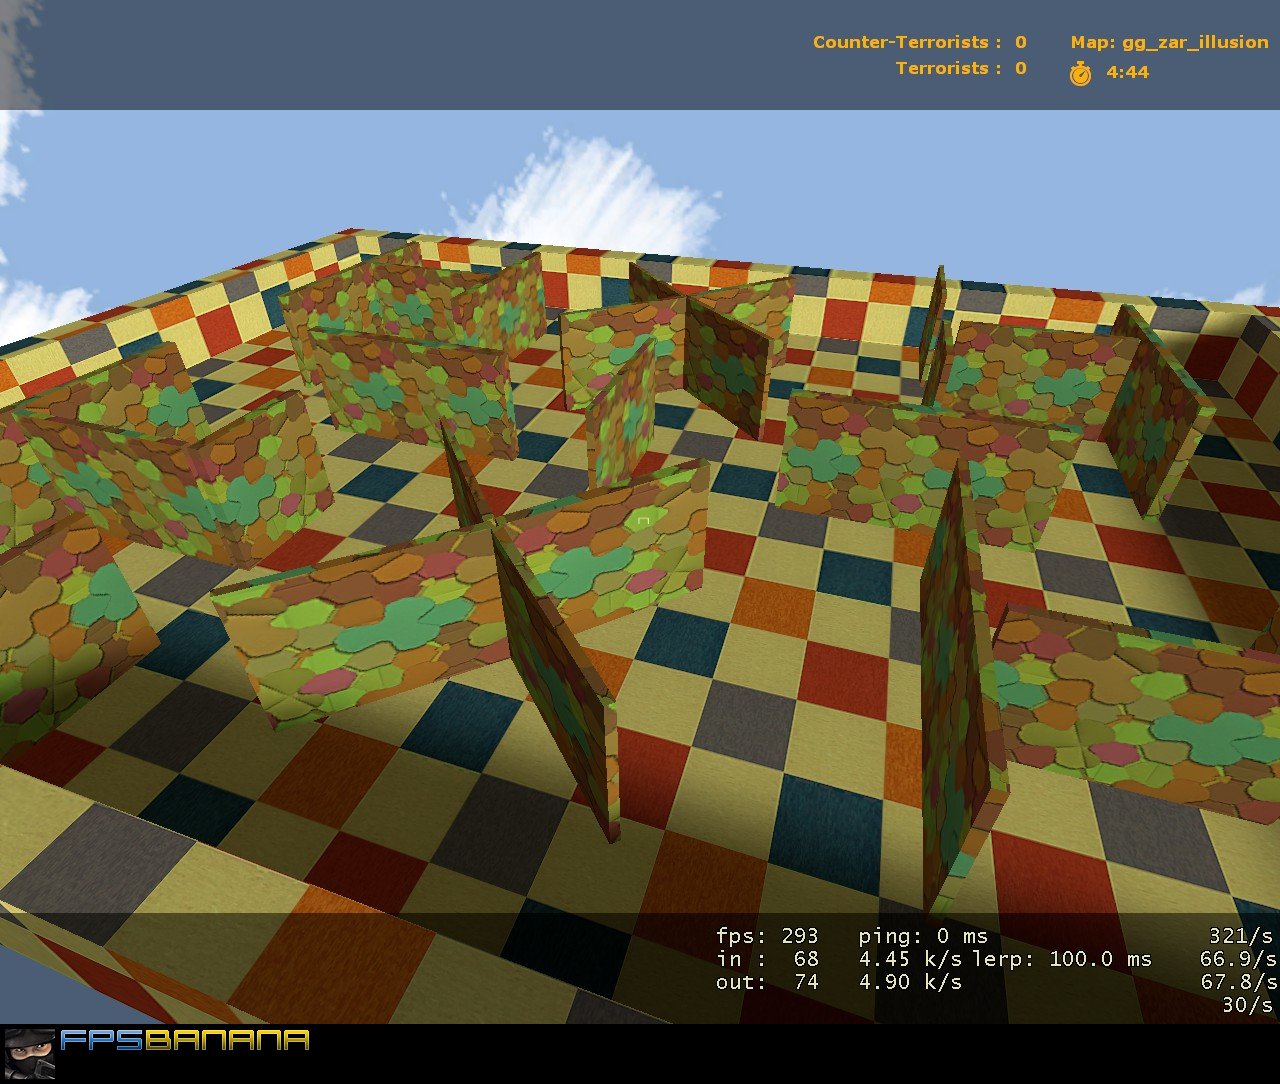
Task: Click the round timer reading 4:44
Action: 1124,72
